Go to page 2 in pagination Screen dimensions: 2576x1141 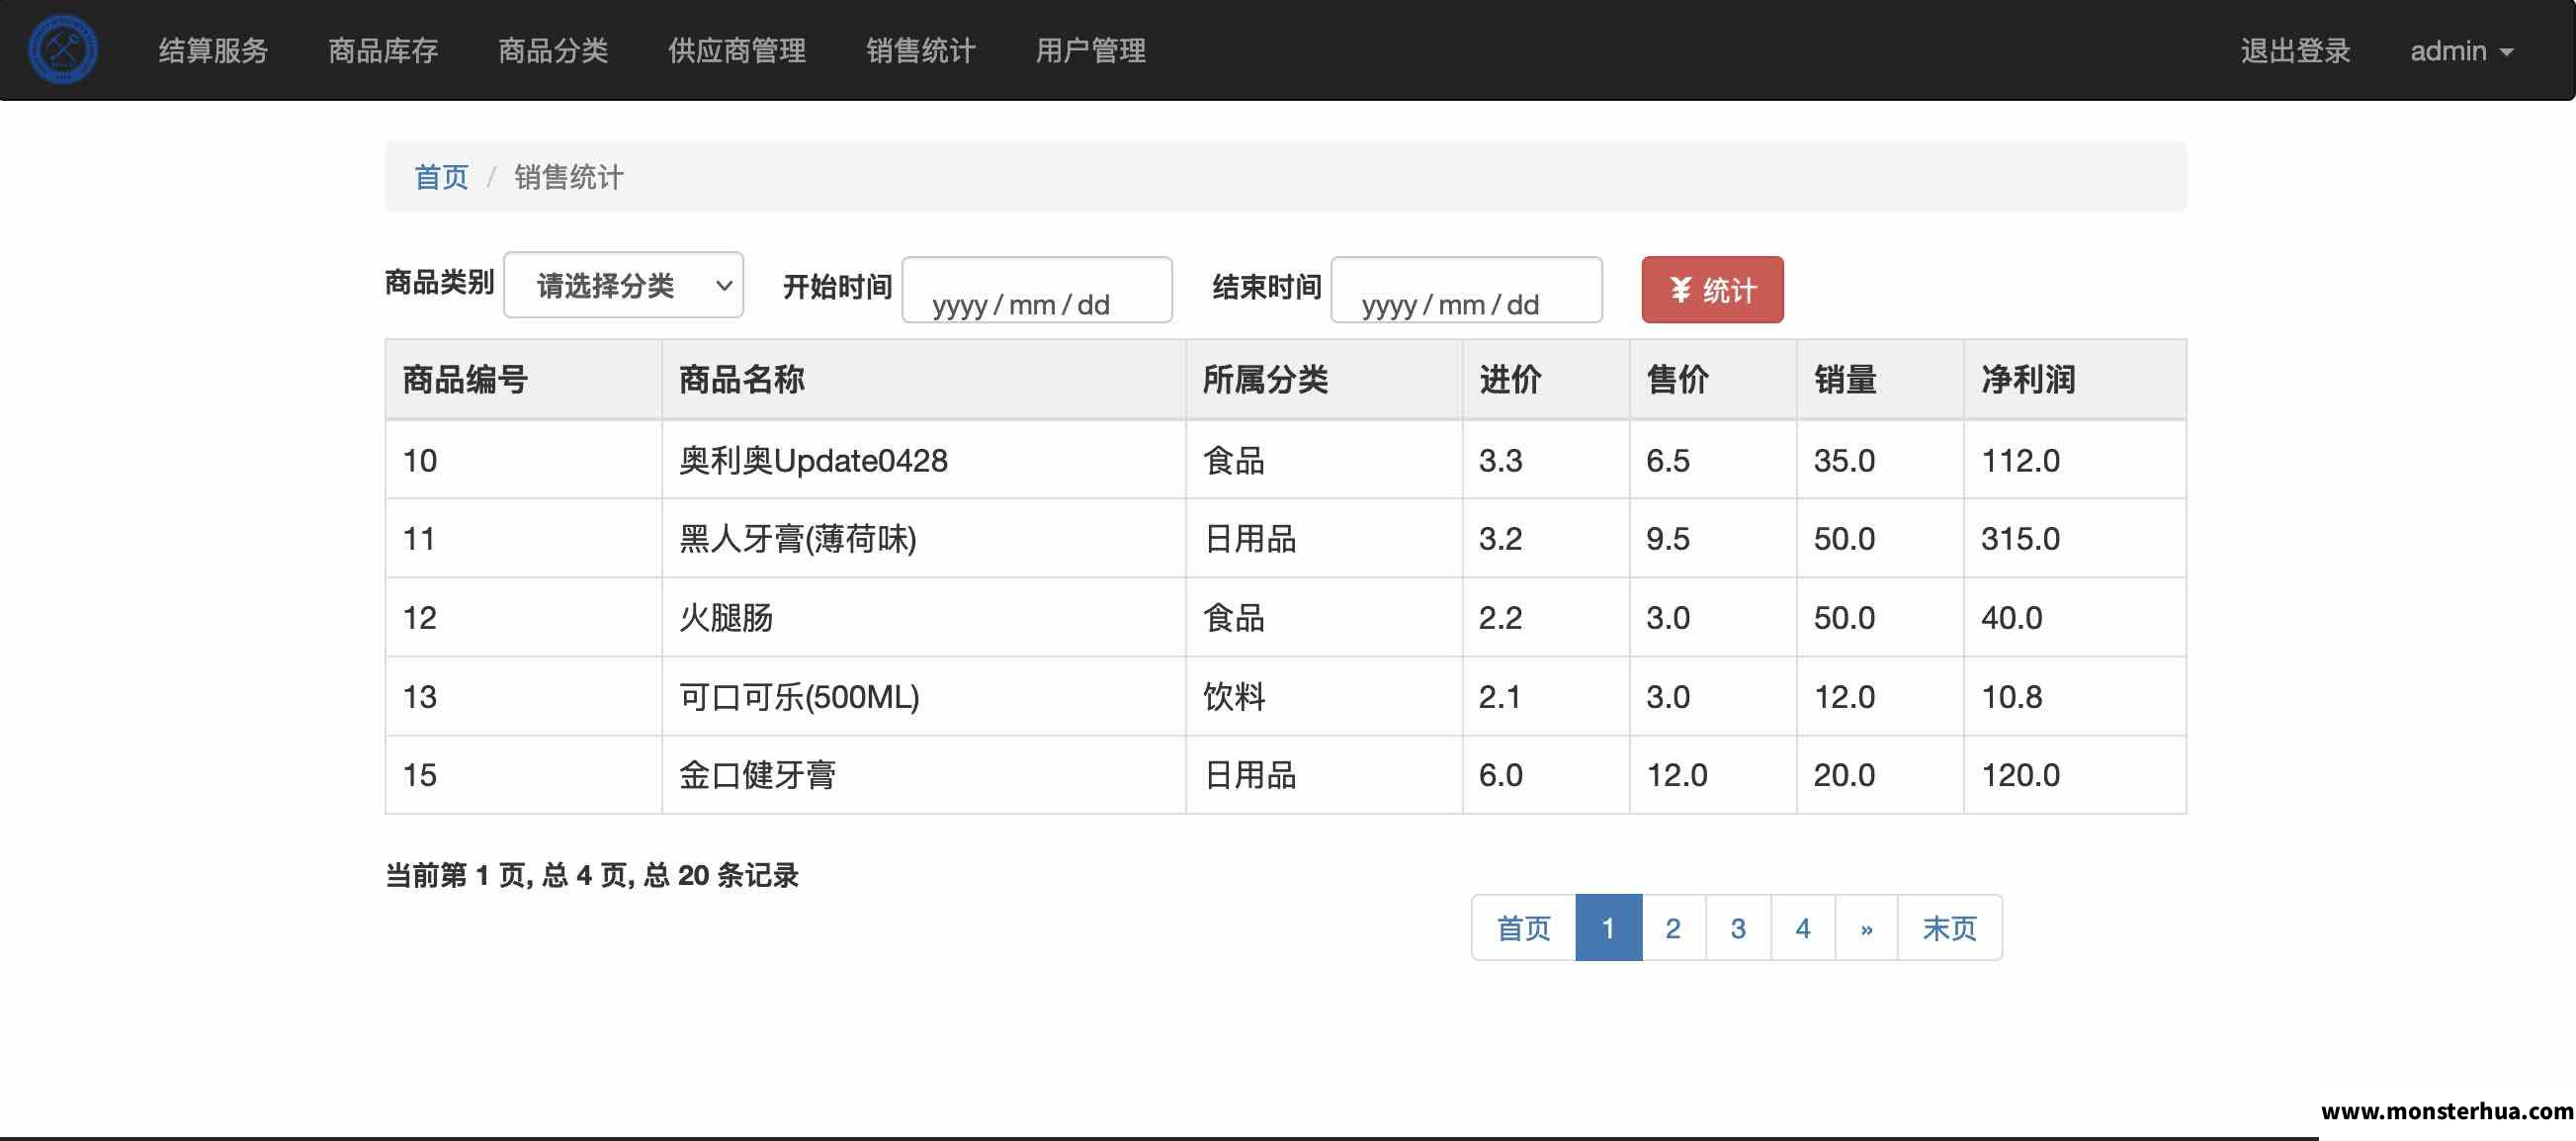tap(1673, 928)
